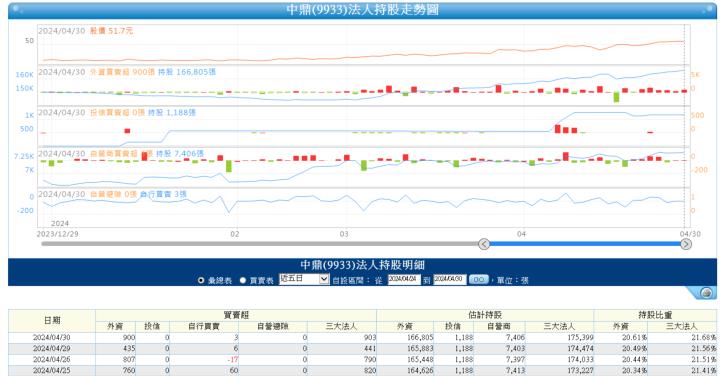Click the 投信 header under 買賣超
Image resolution: width=720 pixels, height=376 pixels.
point(152,326)
